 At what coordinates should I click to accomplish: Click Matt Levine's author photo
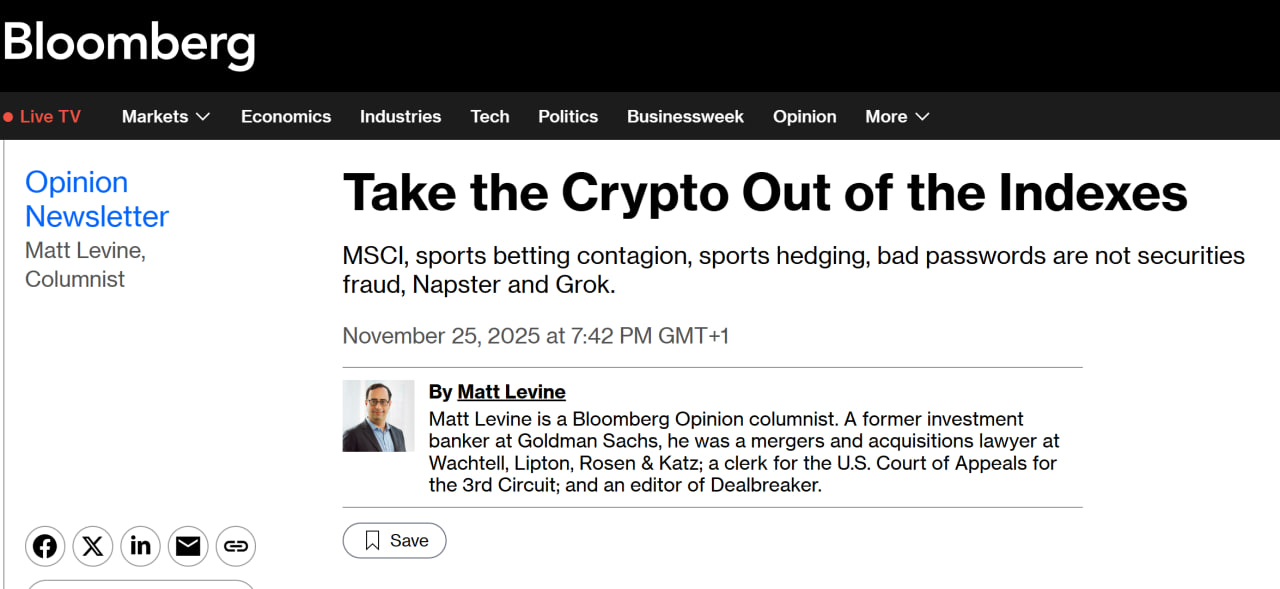(x=378, y=416)
